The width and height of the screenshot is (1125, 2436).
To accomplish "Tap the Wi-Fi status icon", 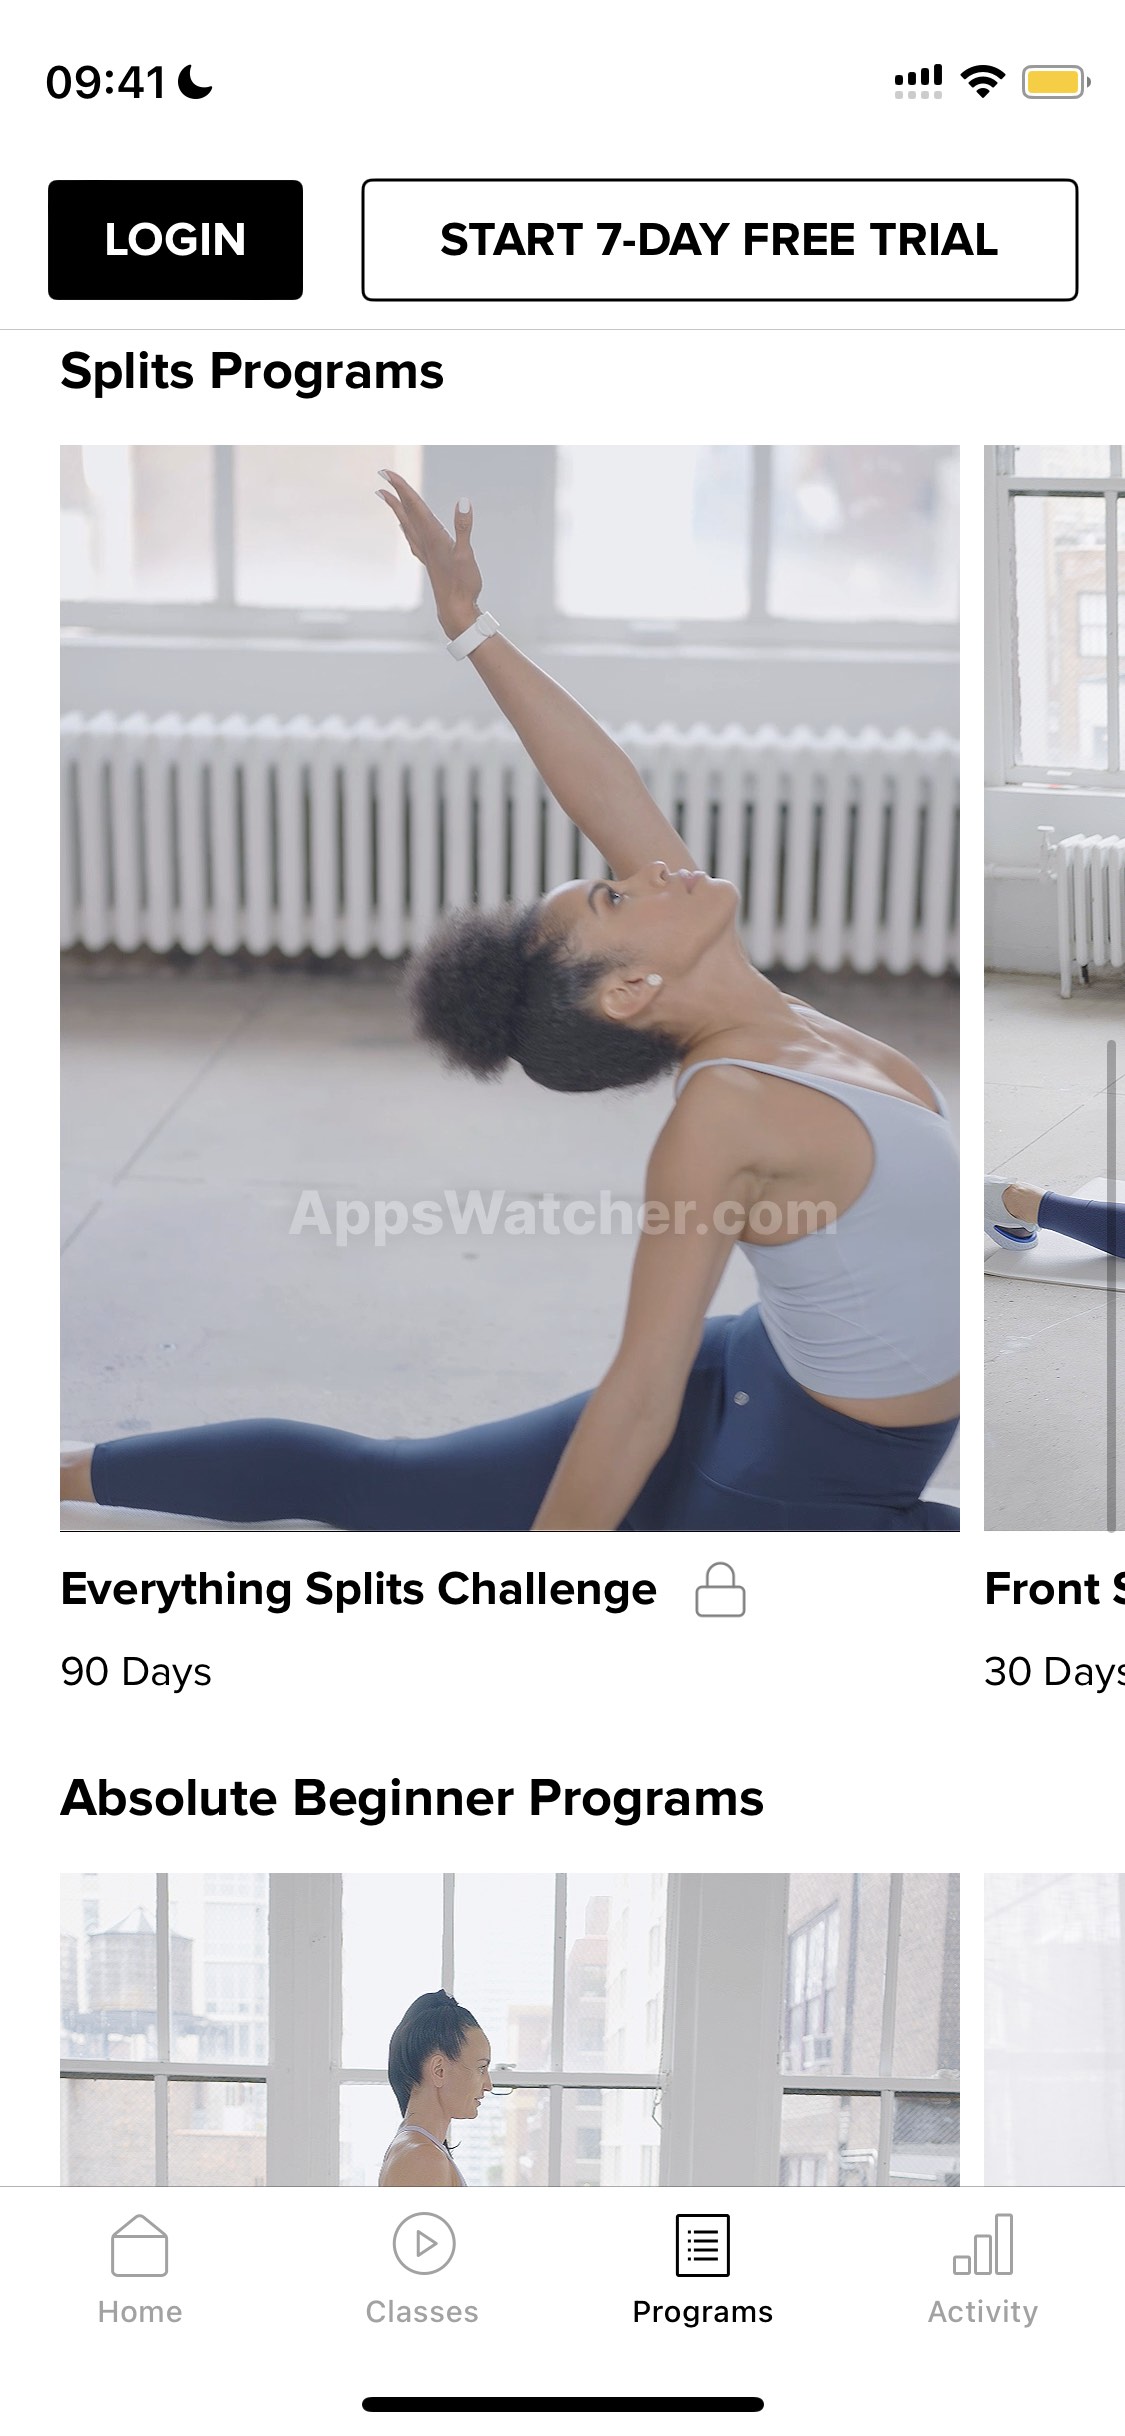I will point(982,82).
